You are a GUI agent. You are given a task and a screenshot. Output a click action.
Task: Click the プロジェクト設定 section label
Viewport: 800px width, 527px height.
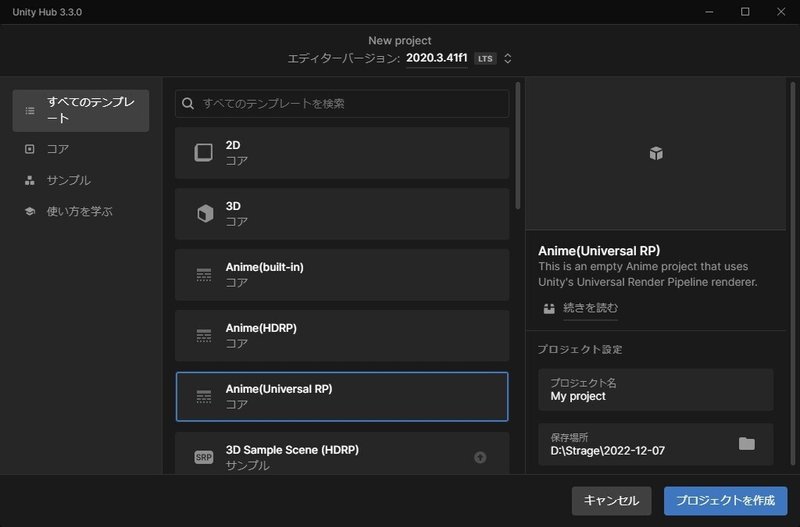[x=580, y=349]
